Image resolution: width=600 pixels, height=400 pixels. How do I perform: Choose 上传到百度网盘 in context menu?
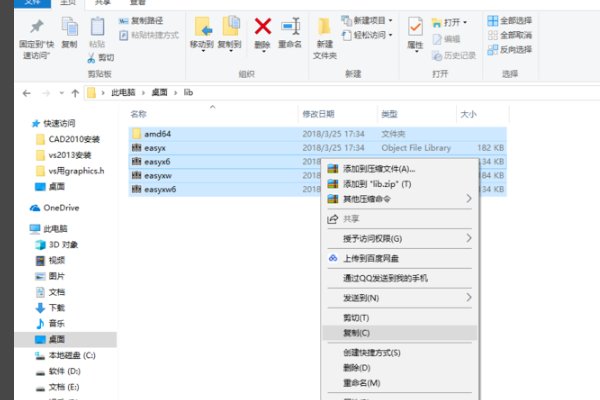click(x=399, y=258)
